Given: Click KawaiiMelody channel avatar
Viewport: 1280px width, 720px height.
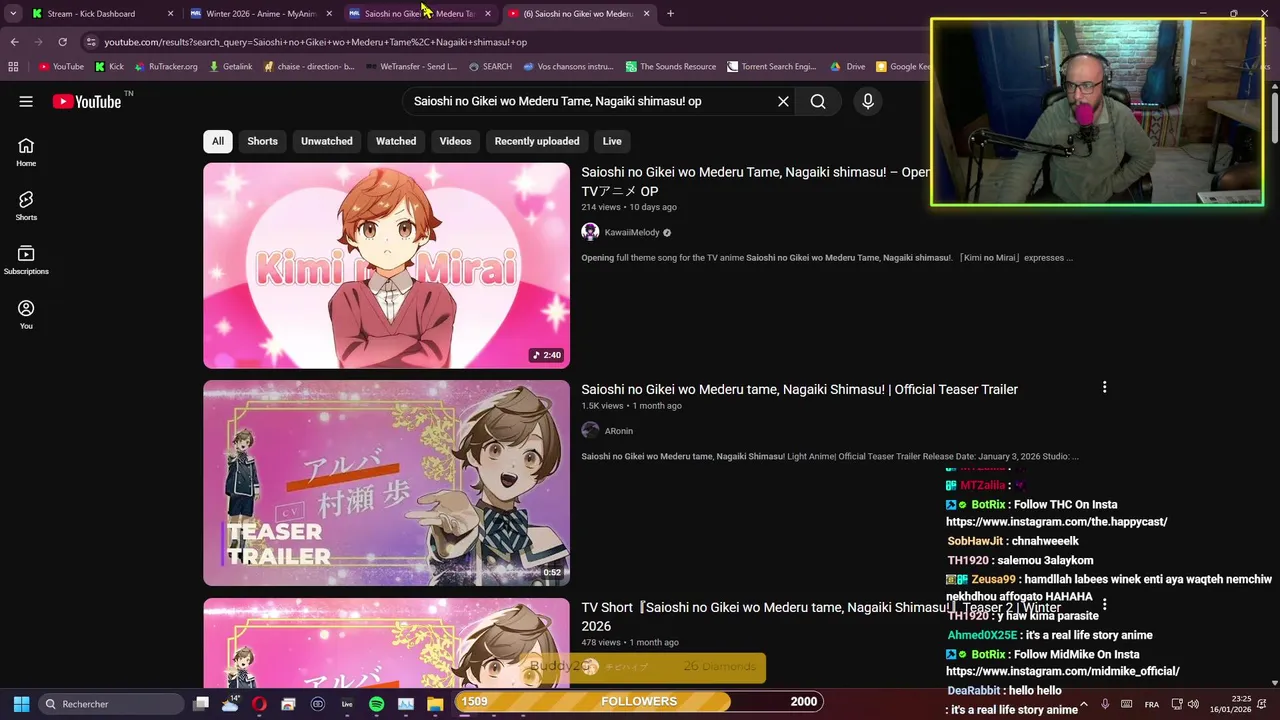Looking at the screenshot, I should pyautogui.click(x=590, y=232).
